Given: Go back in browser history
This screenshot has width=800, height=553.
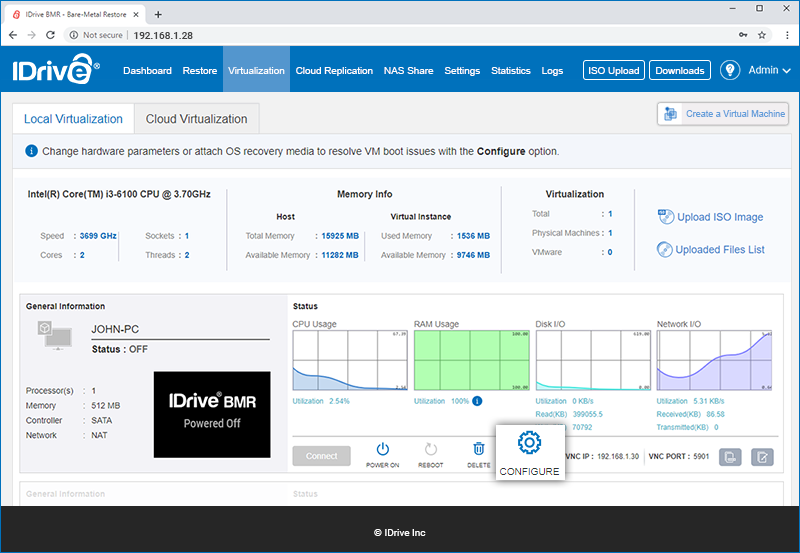Looking at the screenshot, I should (x=13, y=35).
